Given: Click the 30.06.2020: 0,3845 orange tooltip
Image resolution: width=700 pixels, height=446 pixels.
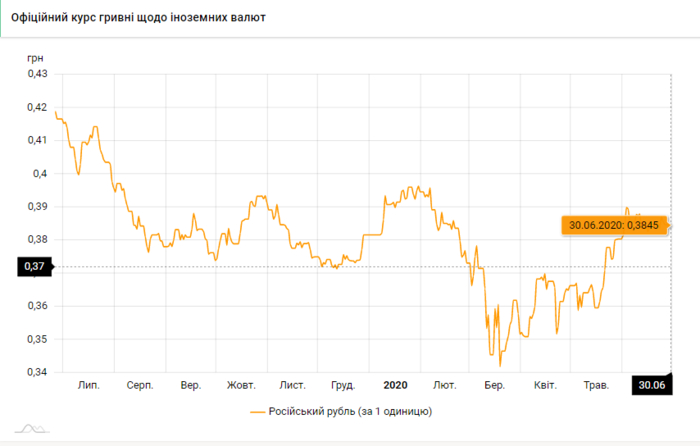Looking at the screenshot, I should [612, 225].
